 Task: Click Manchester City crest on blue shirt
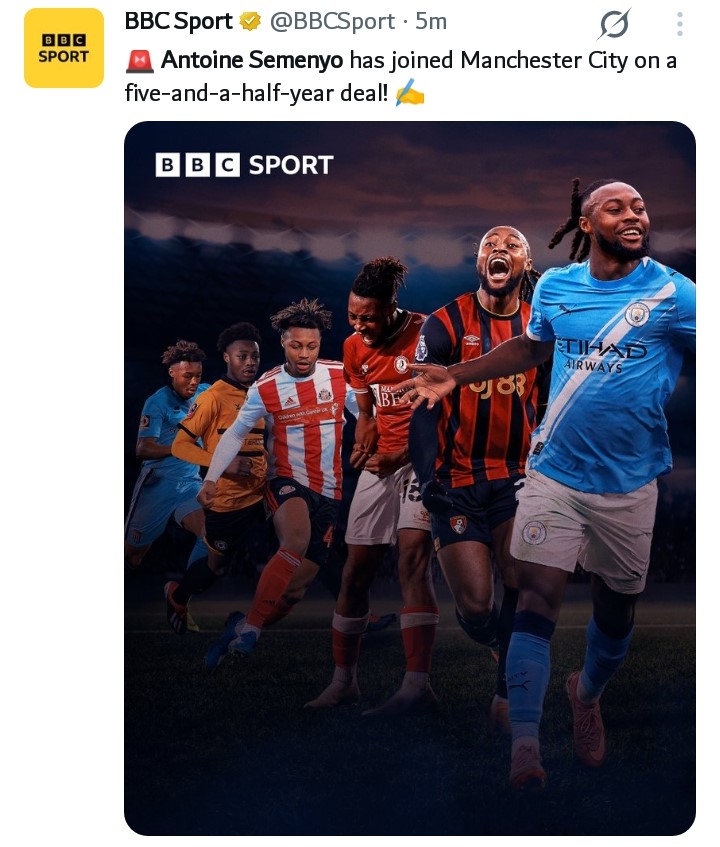pos(637,314)
